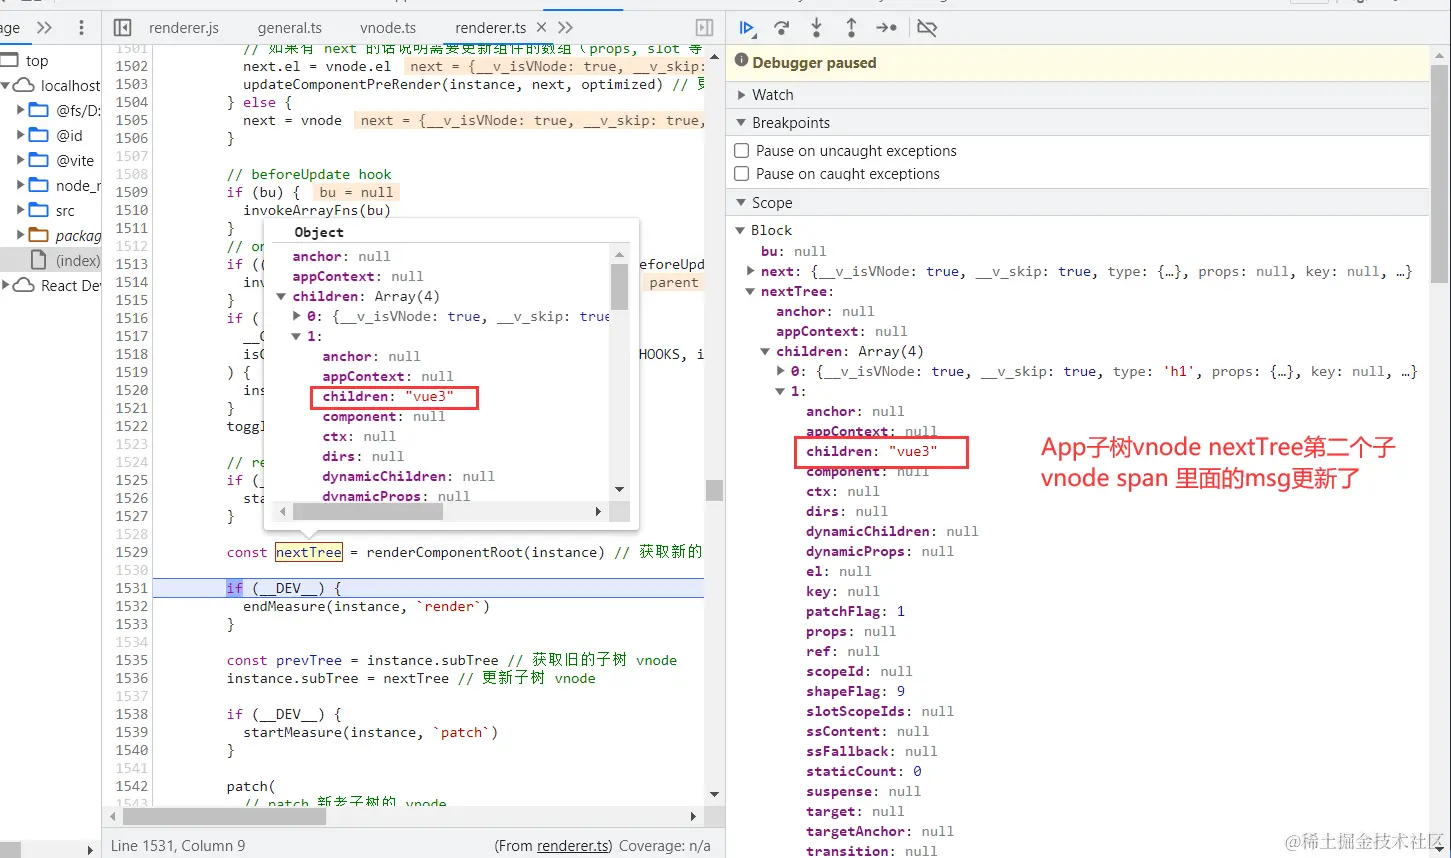
Task: Expand item 0 in Object popup
Action: coord(297,316)
